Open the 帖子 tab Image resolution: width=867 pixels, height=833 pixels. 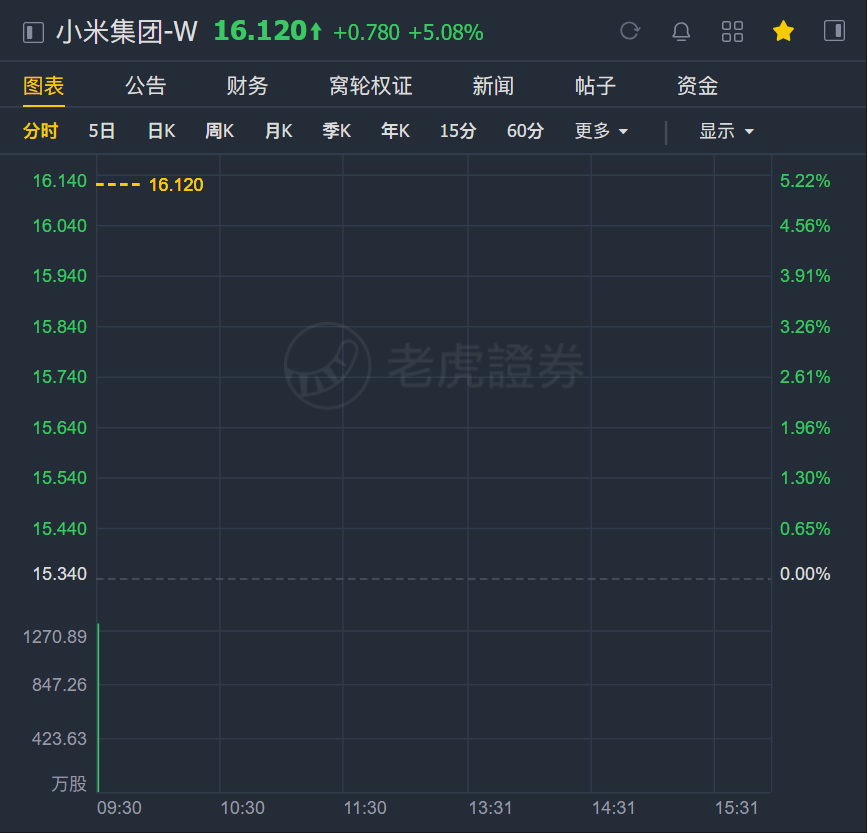(x=595, y=86)
